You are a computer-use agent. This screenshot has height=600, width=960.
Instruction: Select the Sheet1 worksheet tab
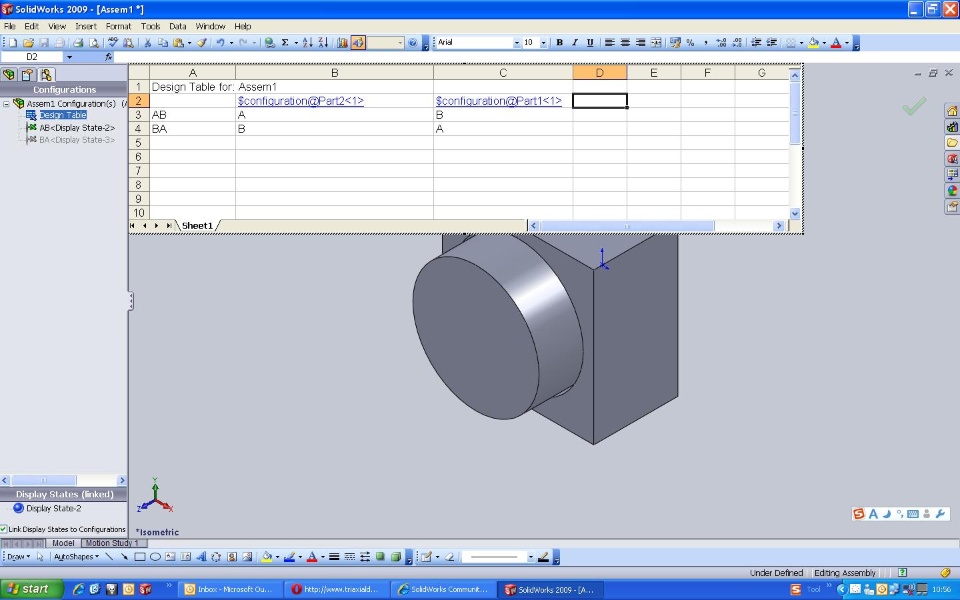(197, 226)
